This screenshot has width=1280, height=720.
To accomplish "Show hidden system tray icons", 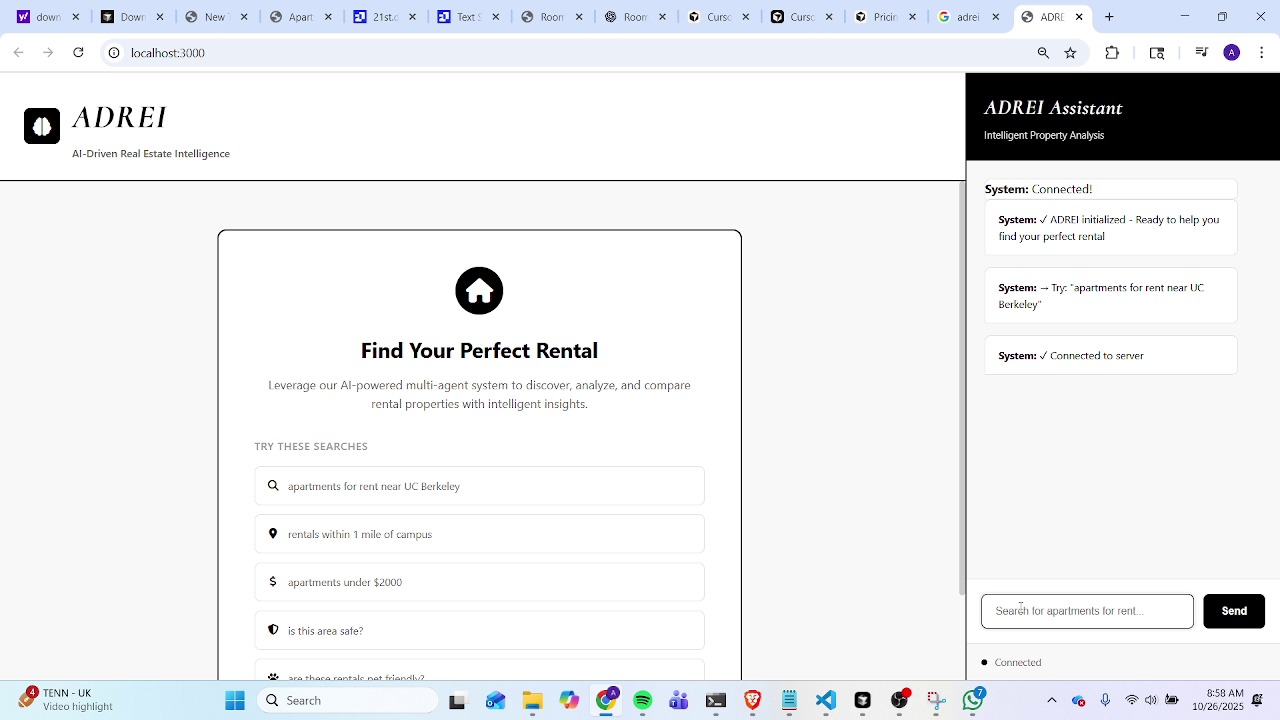I will (x=1051, y=701).
